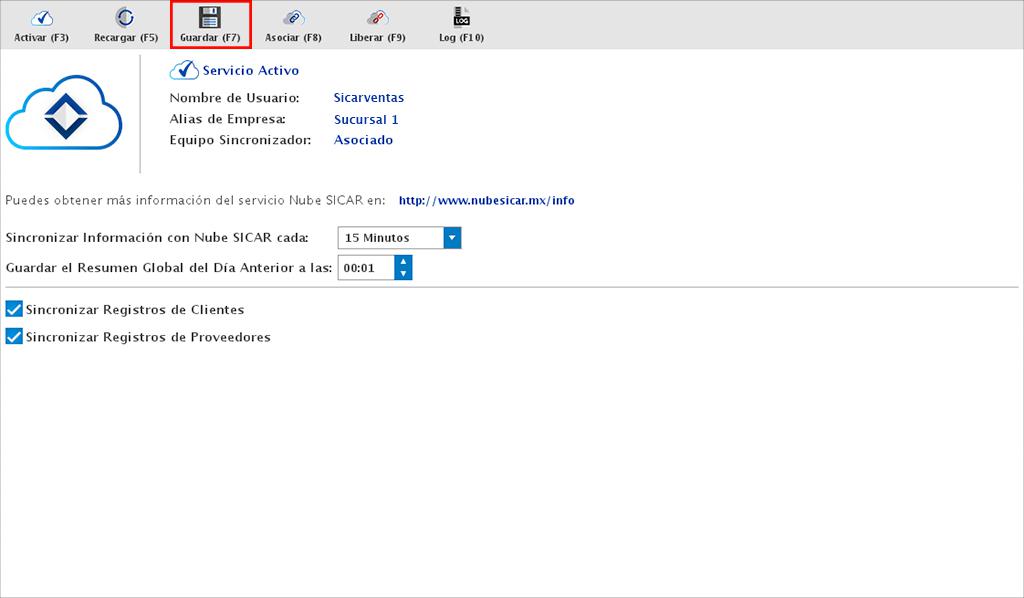Open the Log (F10) file icon
Screen dimensions: 1024x598
(x=461, y=17)
